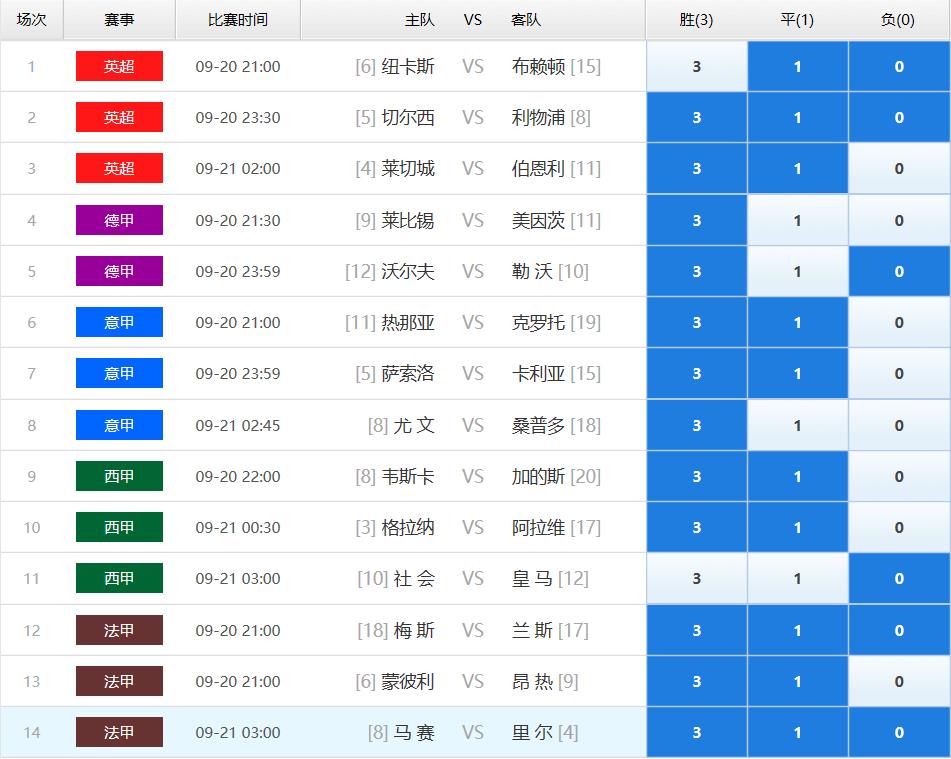Click the 平(1) column header
Screen dimensions: 951x759
coord(798,19)
